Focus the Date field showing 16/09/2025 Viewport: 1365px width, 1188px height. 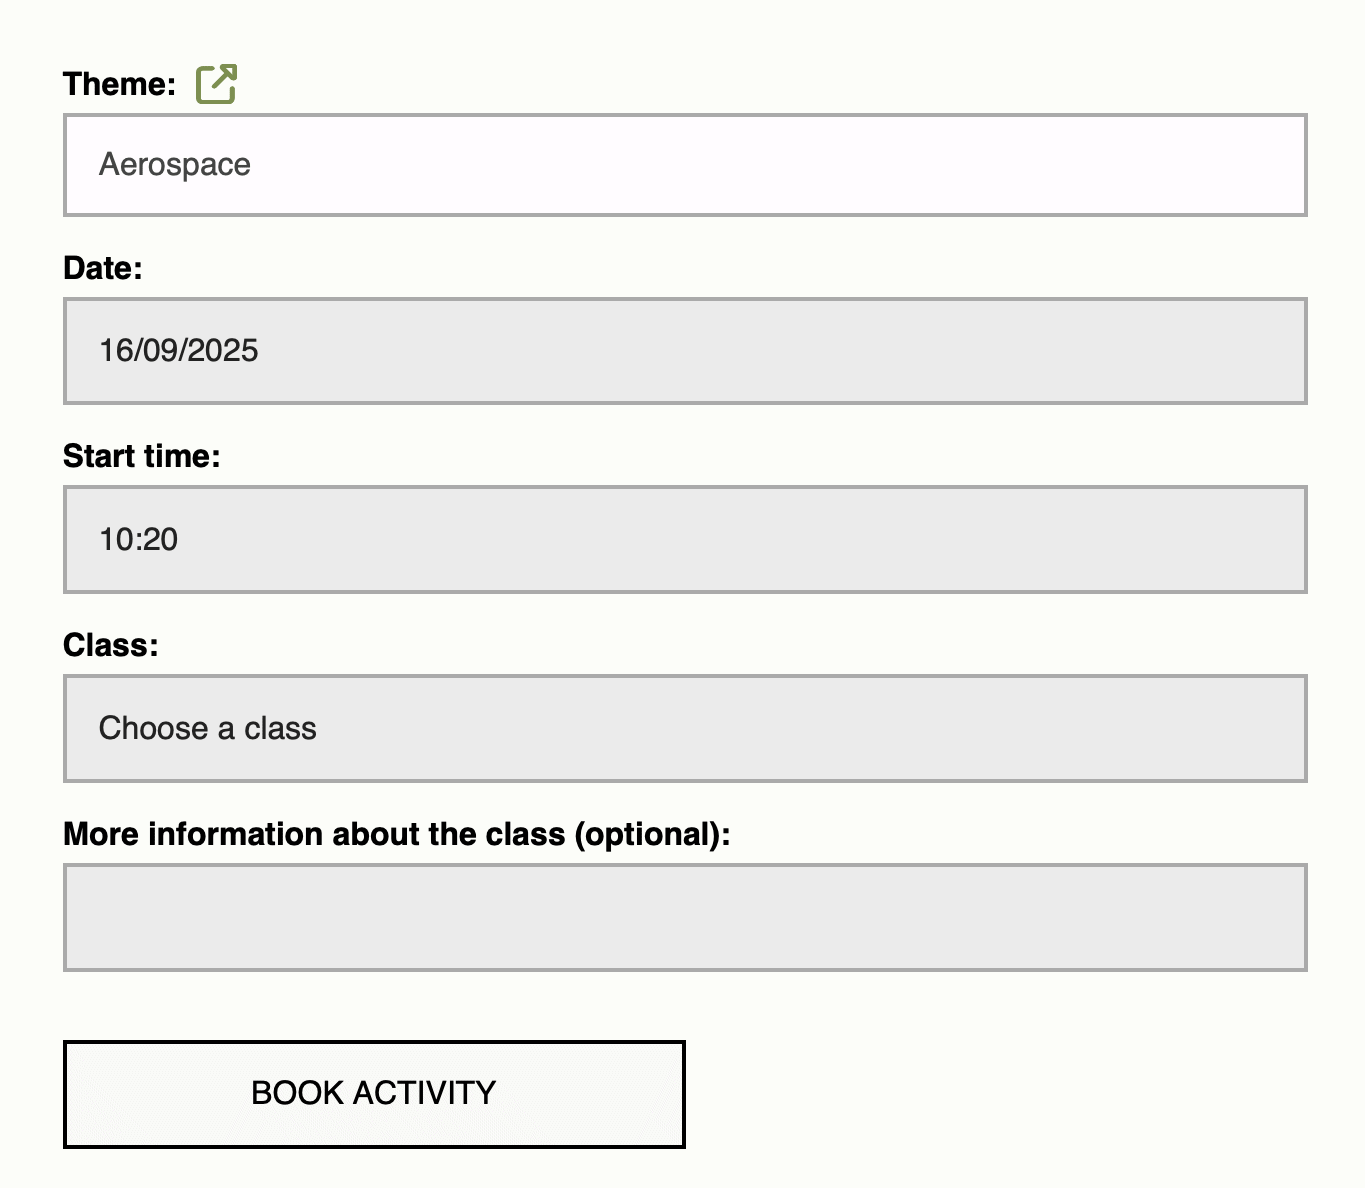pyautogui.click(x=685, y=351)
